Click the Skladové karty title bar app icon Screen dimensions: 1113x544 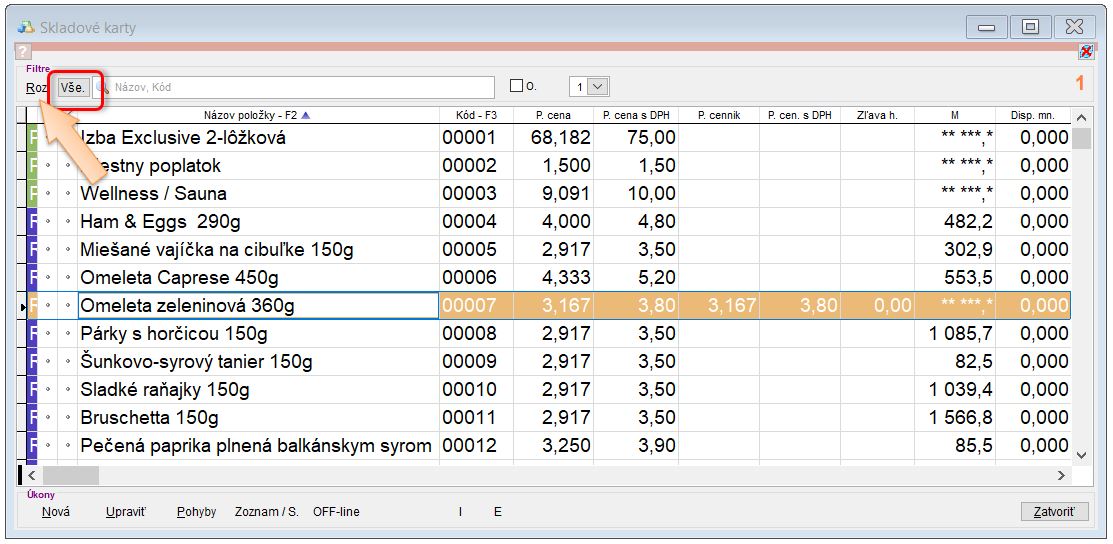[27, 27]
